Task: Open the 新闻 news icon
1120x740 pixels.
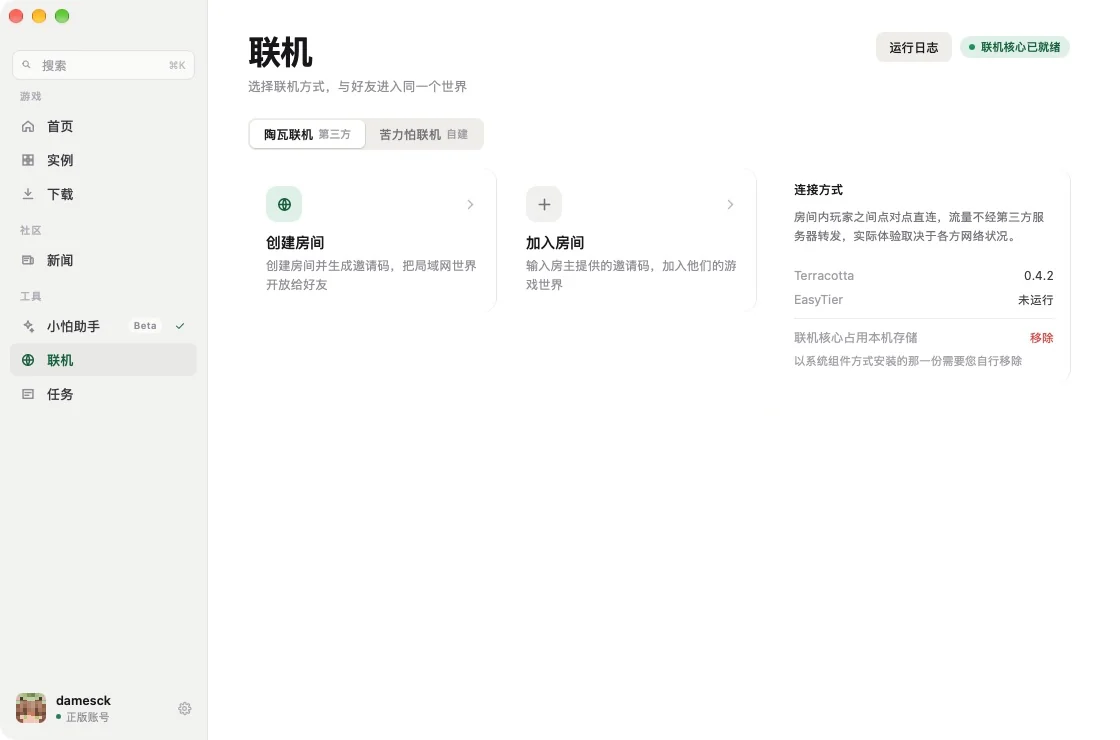Action: click(28, 260)
